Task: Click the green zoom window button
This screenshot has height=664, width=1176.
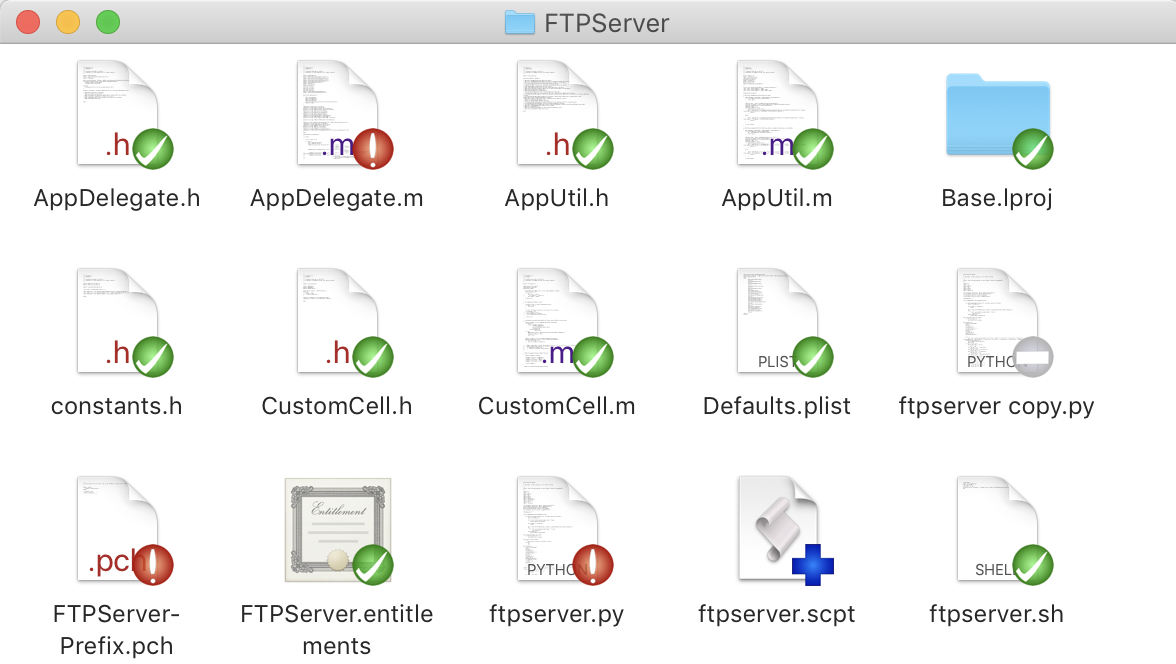Action: [107, 22]
